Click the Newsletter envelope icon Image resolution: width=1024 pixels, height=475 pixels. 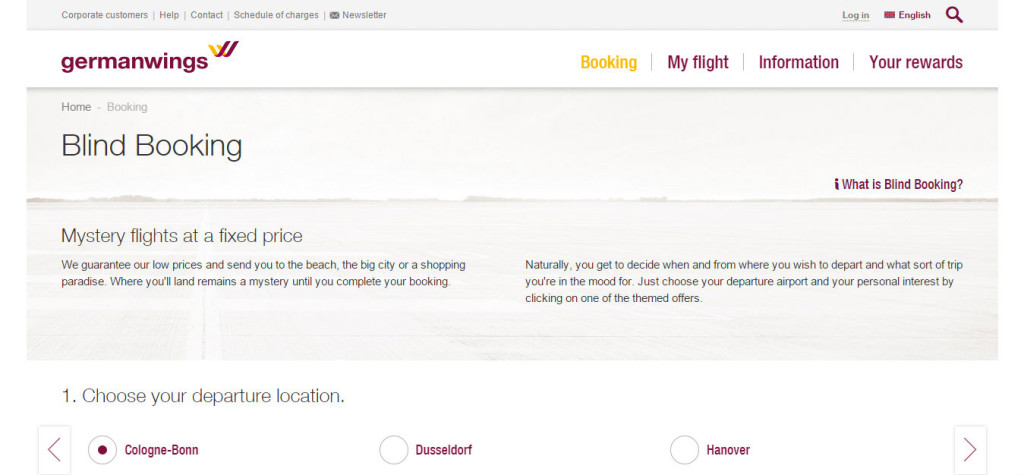pos(334,15)
